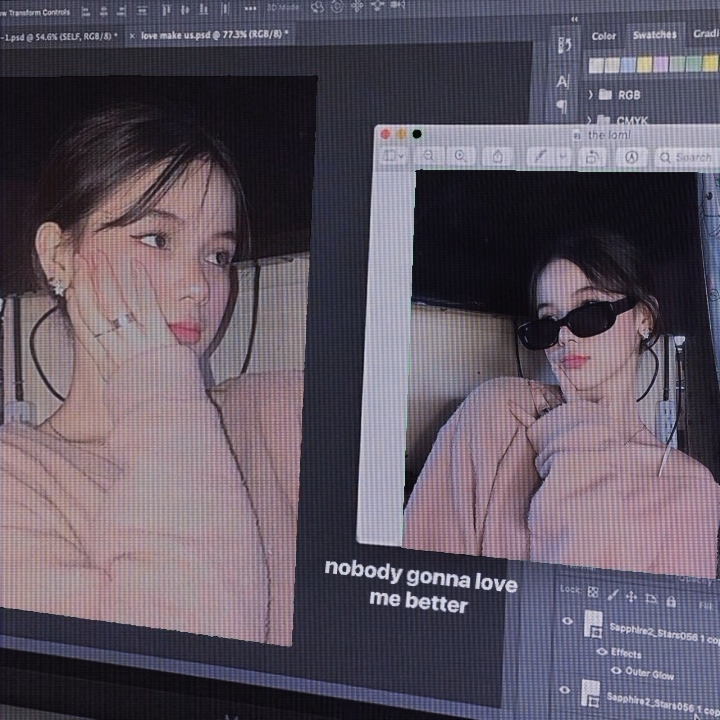Click the lock image pixels brush icon
The height and width of the screenshot is (720, 720).
tap(613, 595)
